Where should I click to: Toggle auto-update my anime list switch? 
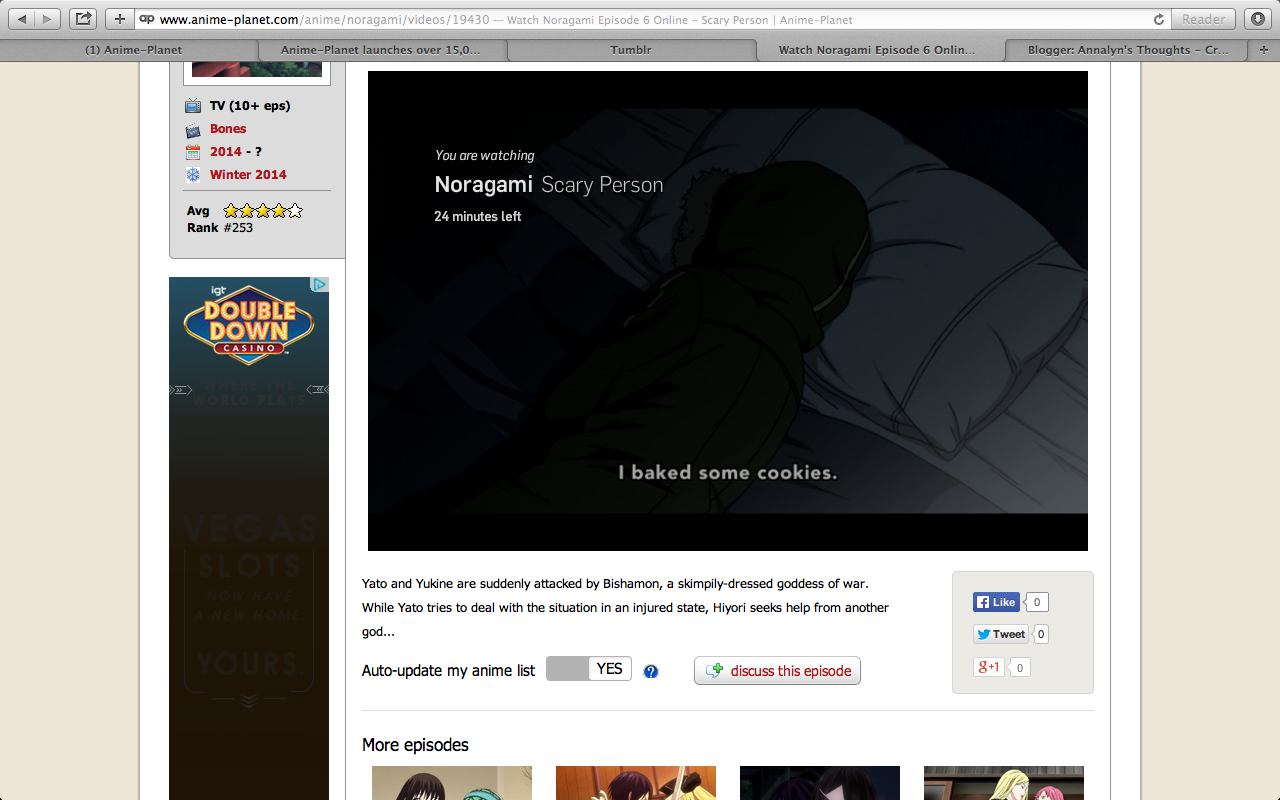pyautogui.click(x=589, y=669)
